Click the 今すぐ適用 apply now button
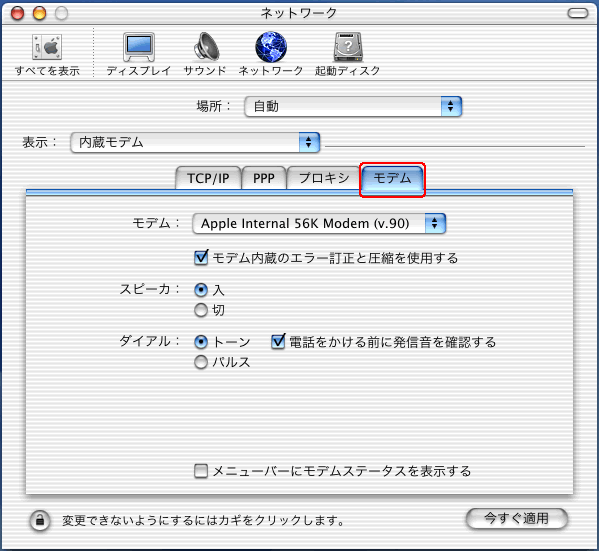This screenshot has height=551, width=599. pos(517,519)
